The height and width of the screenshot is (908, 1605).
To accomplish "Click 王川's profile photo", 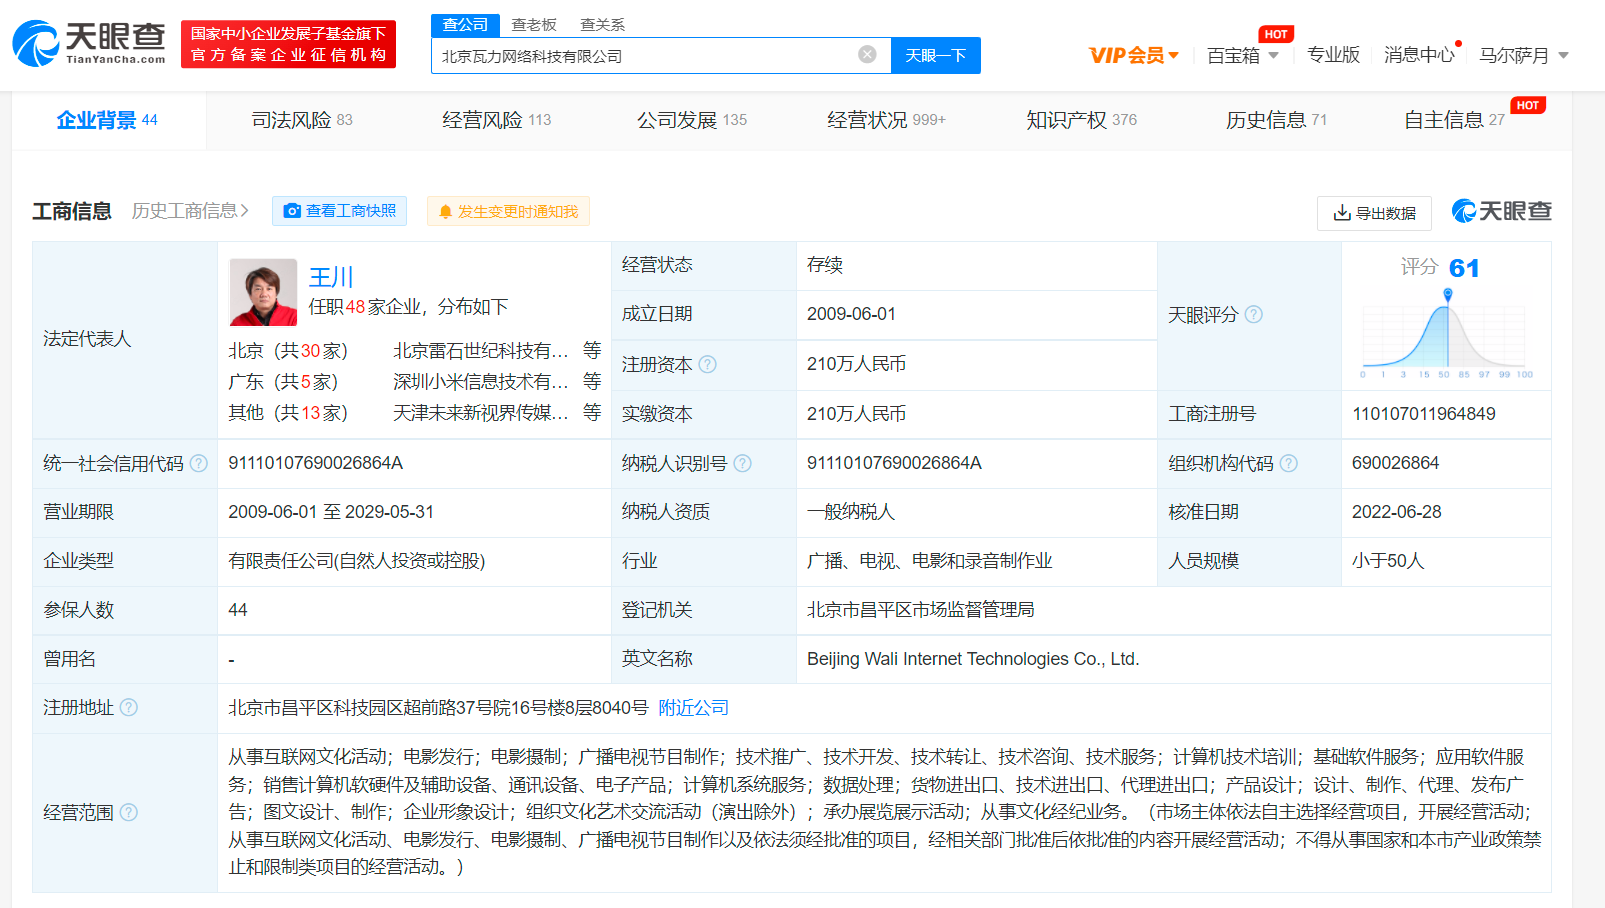I will point(262,292).
